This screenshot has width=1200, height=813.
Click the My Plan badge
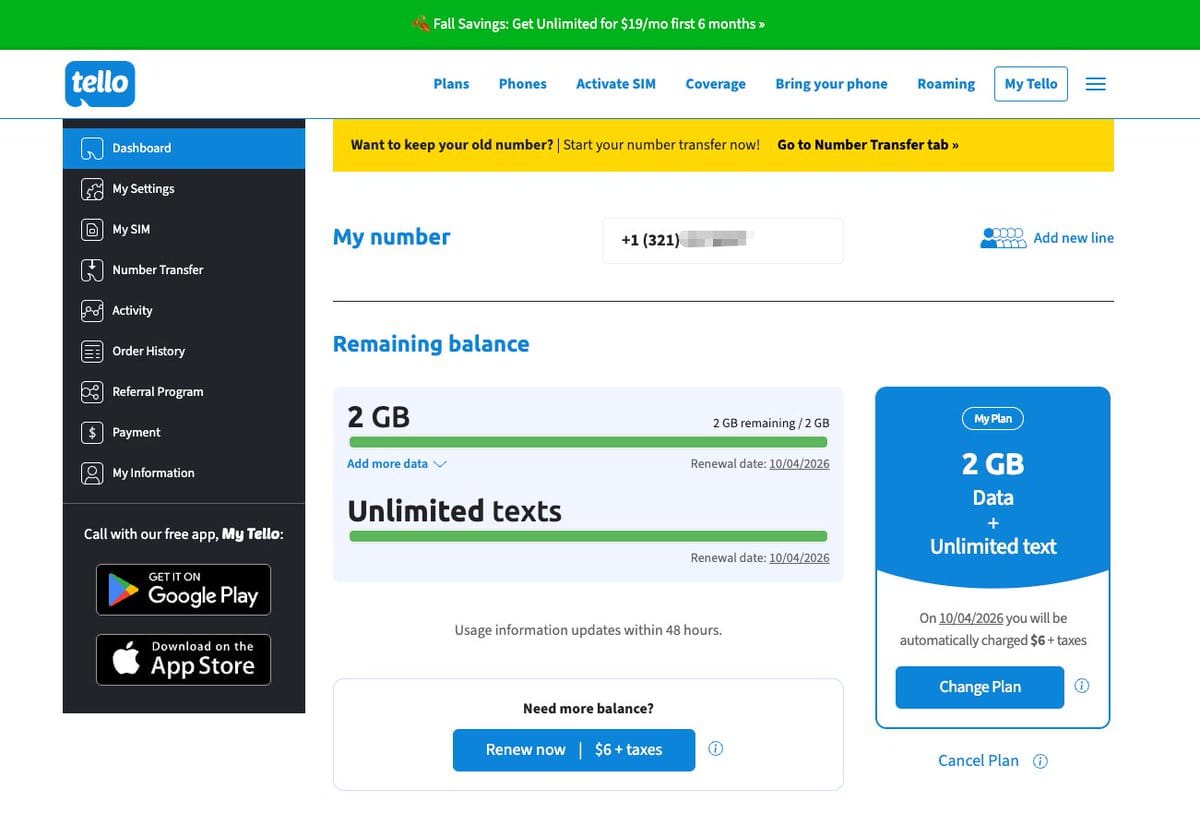click(x=993, y=419)
